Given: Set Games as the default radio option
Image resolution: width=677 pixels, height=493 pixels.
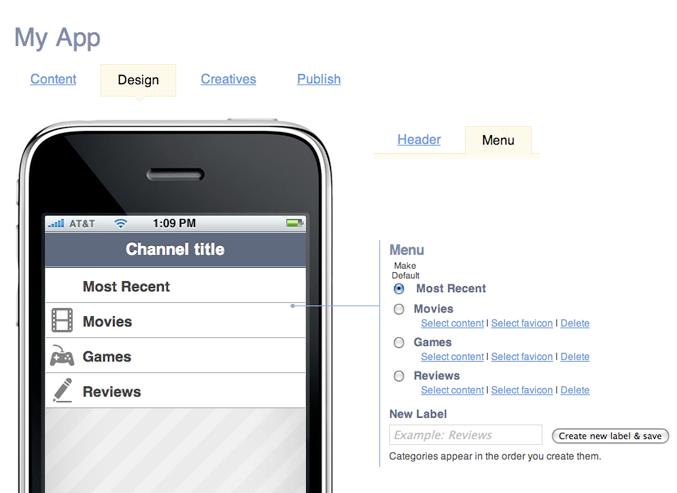Looking at the screenshot, I should 399,342.
